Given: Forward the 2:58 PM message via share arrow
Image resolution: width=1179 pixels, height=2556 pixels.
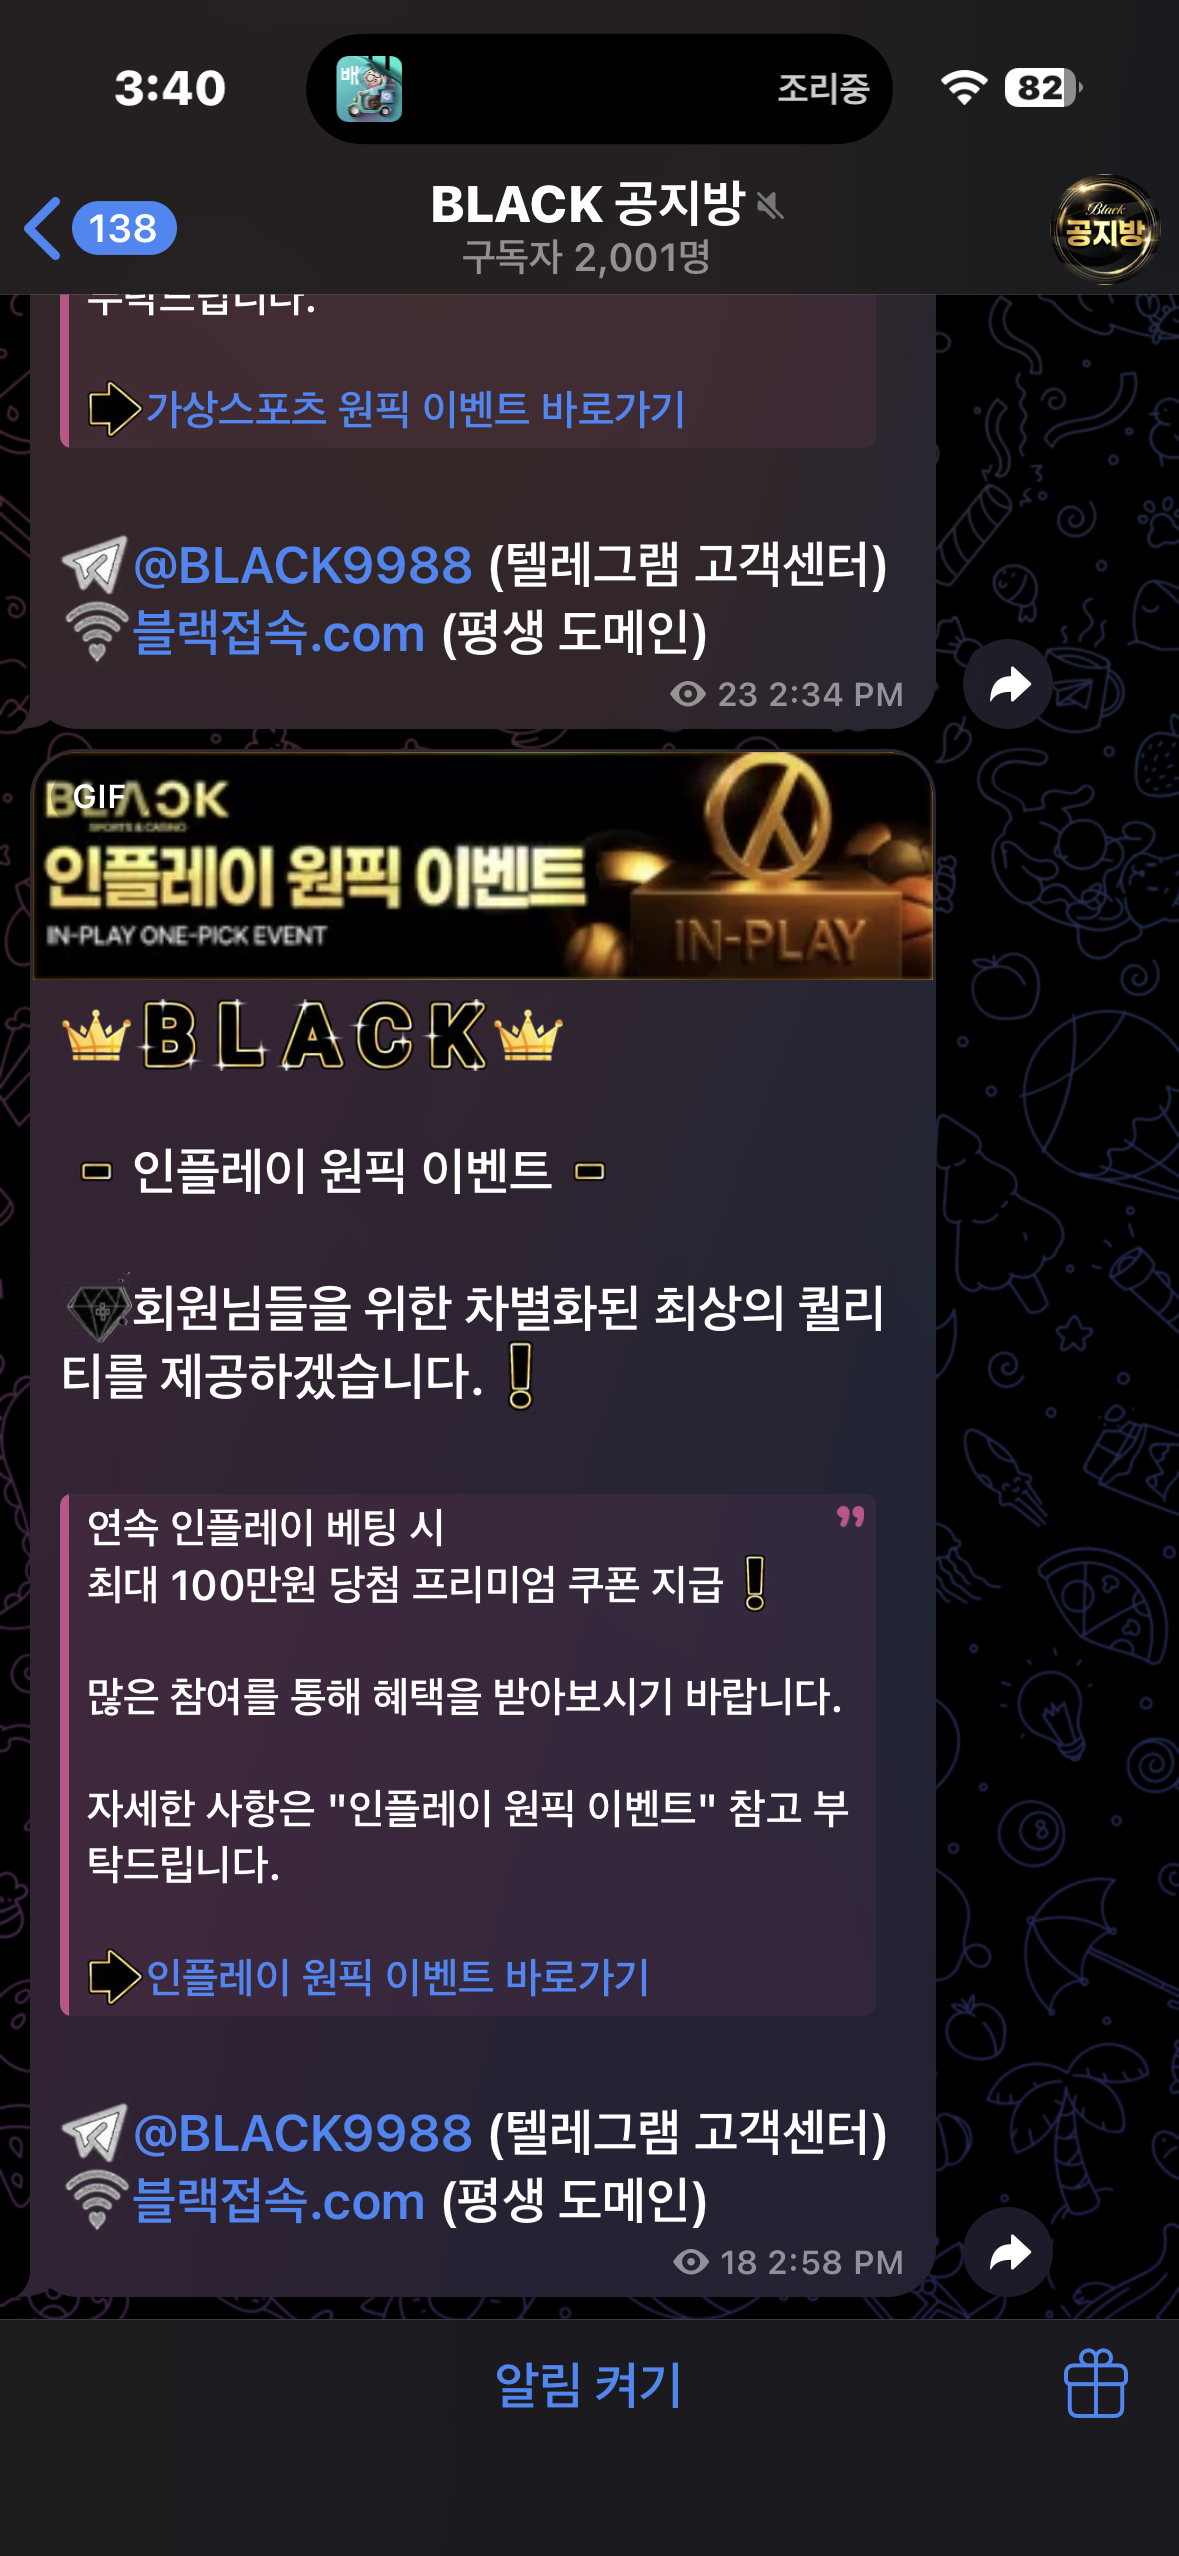Looking at the screenshot, I should click(x=1008, y=2253).
